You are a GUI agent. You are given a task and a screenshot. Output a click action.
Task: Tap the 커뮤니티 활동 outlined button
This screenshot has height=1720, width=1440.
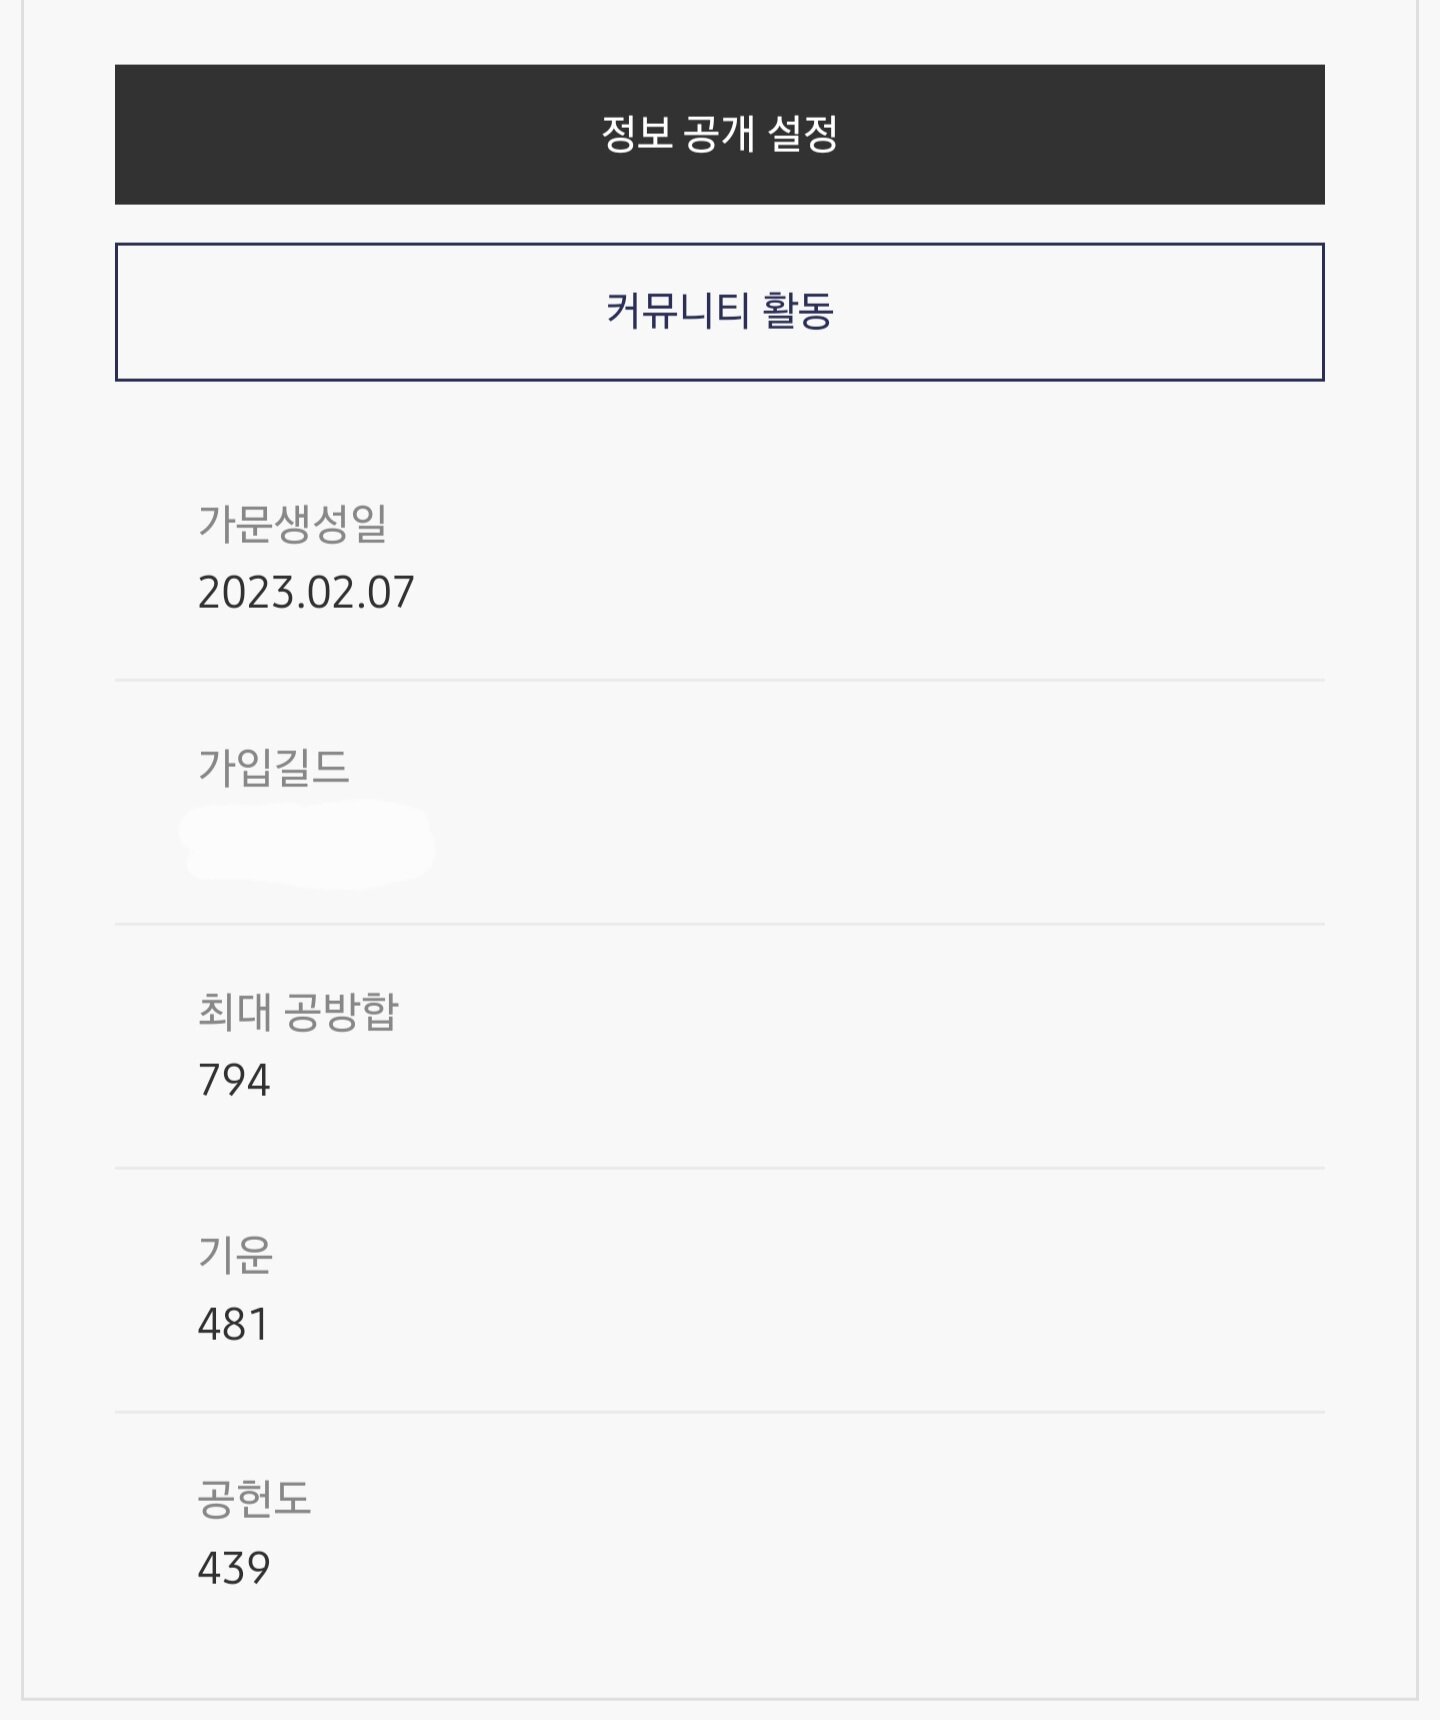pyautogui.click(x=720, y=311)
